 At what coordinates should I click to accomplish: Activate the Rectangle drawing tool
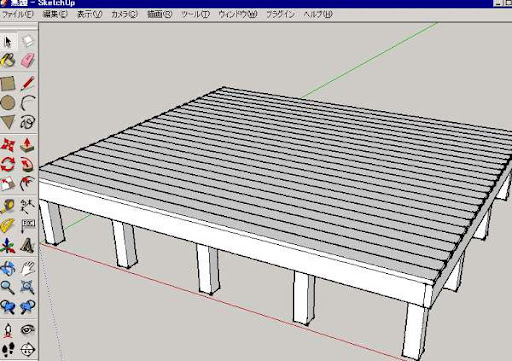point(8,84)
